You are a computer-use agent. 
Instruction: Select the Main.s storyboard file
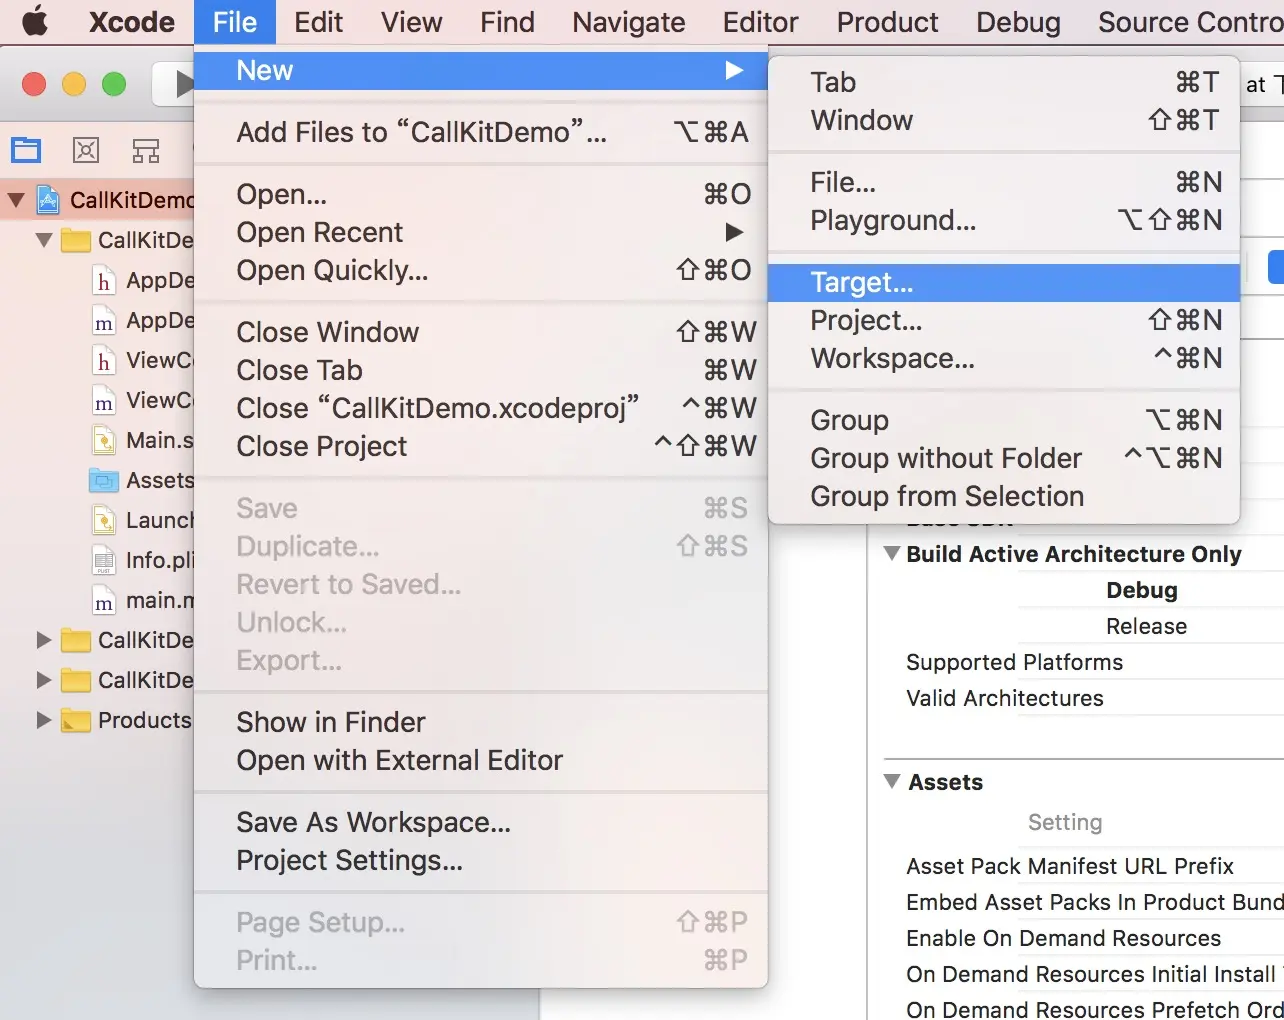(142, 440)
